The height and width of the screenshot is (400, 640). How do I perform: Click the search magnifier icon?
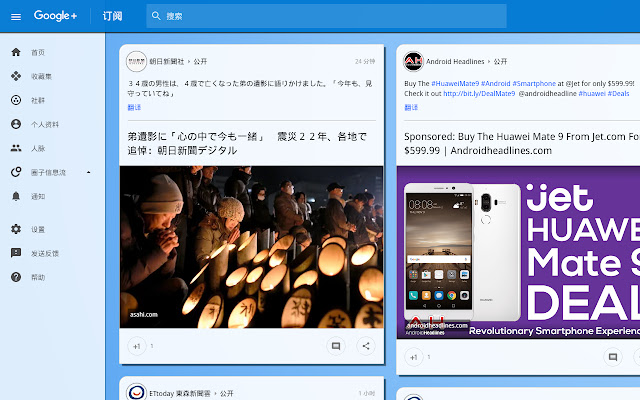(x=156, y=16)
